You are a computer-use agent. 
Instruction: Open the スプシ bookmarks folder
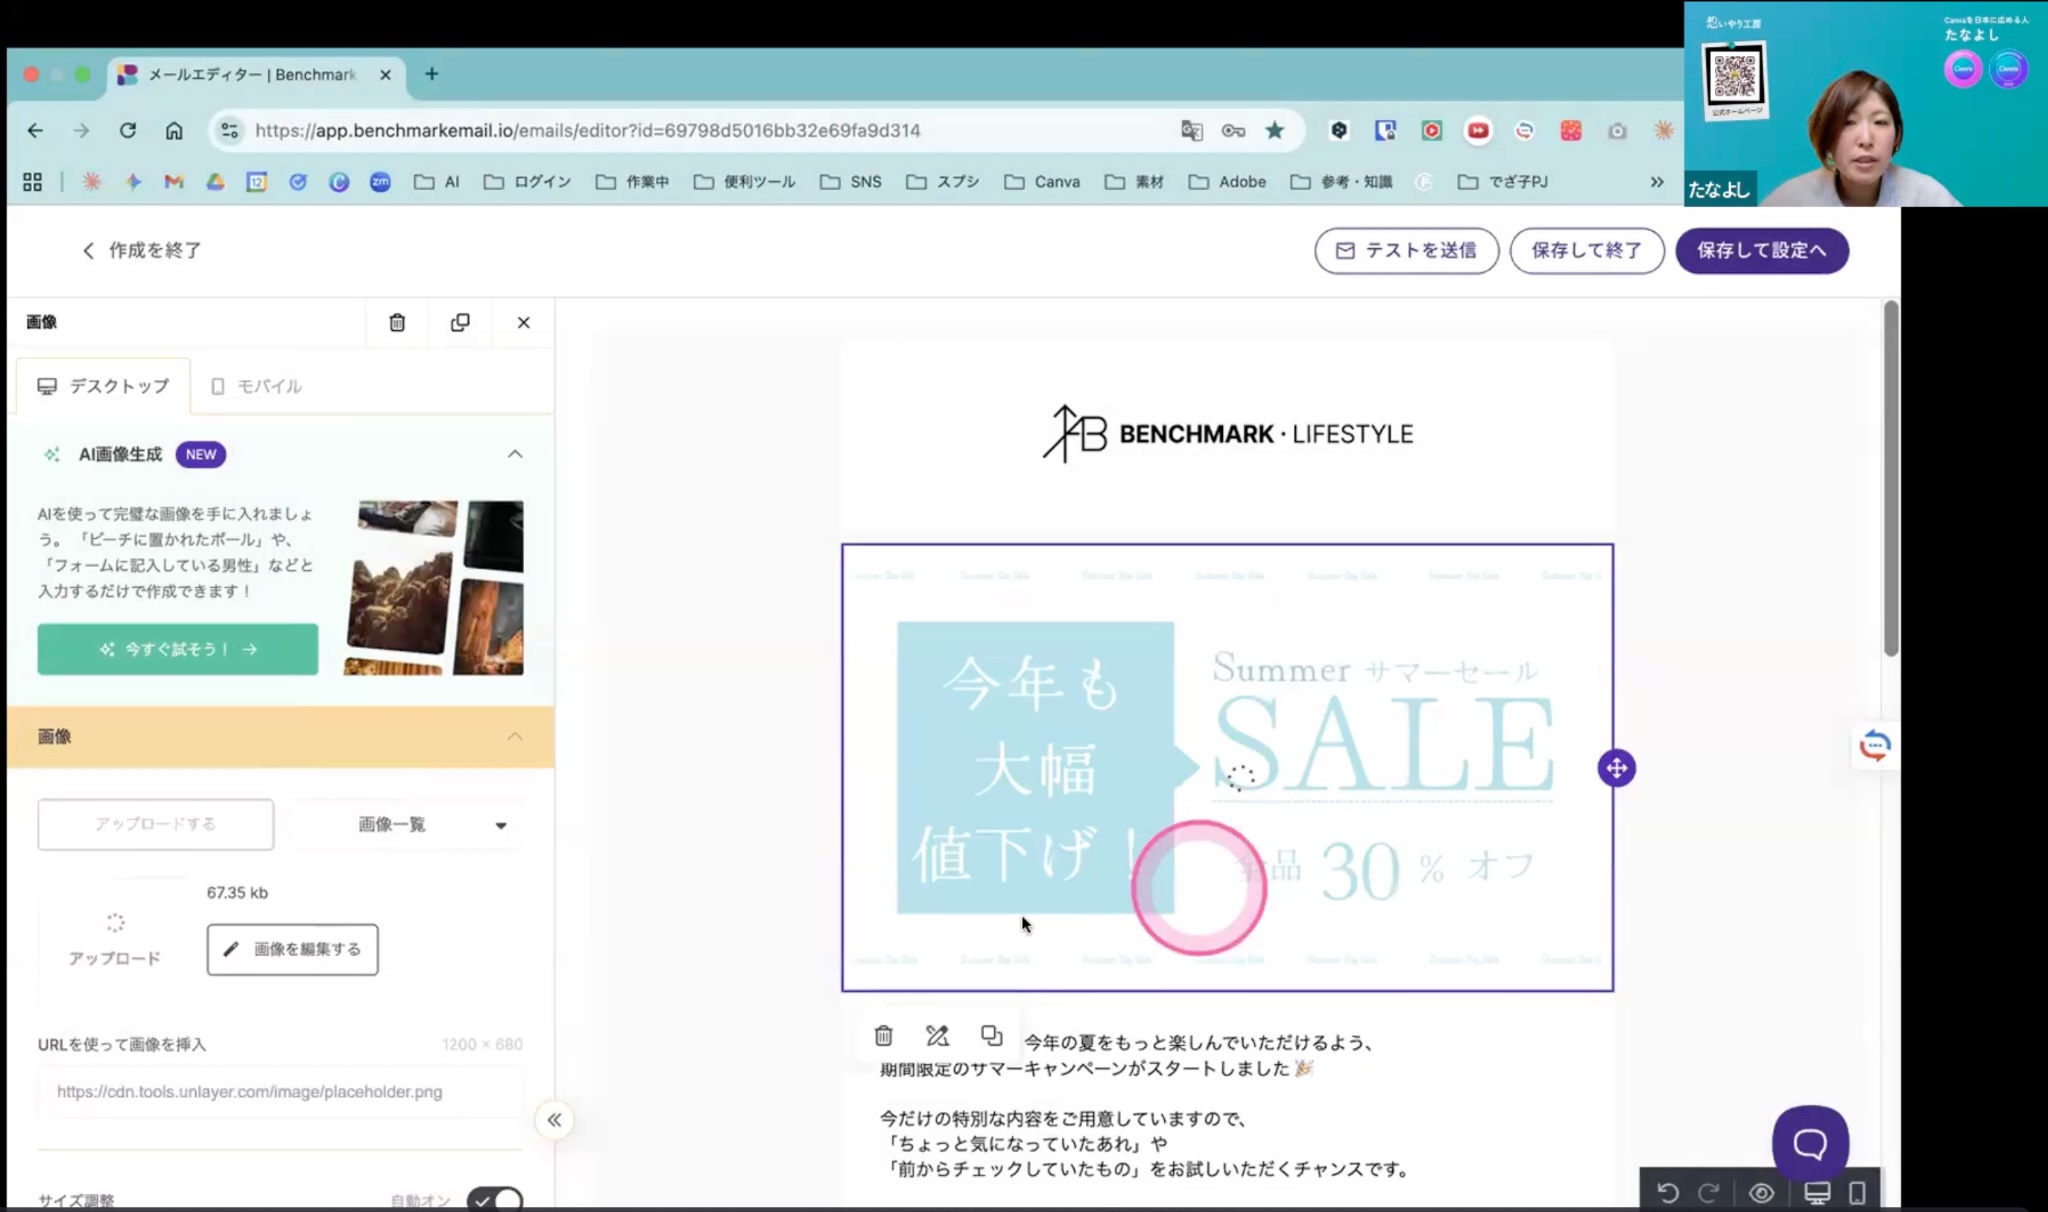point(942,182)
